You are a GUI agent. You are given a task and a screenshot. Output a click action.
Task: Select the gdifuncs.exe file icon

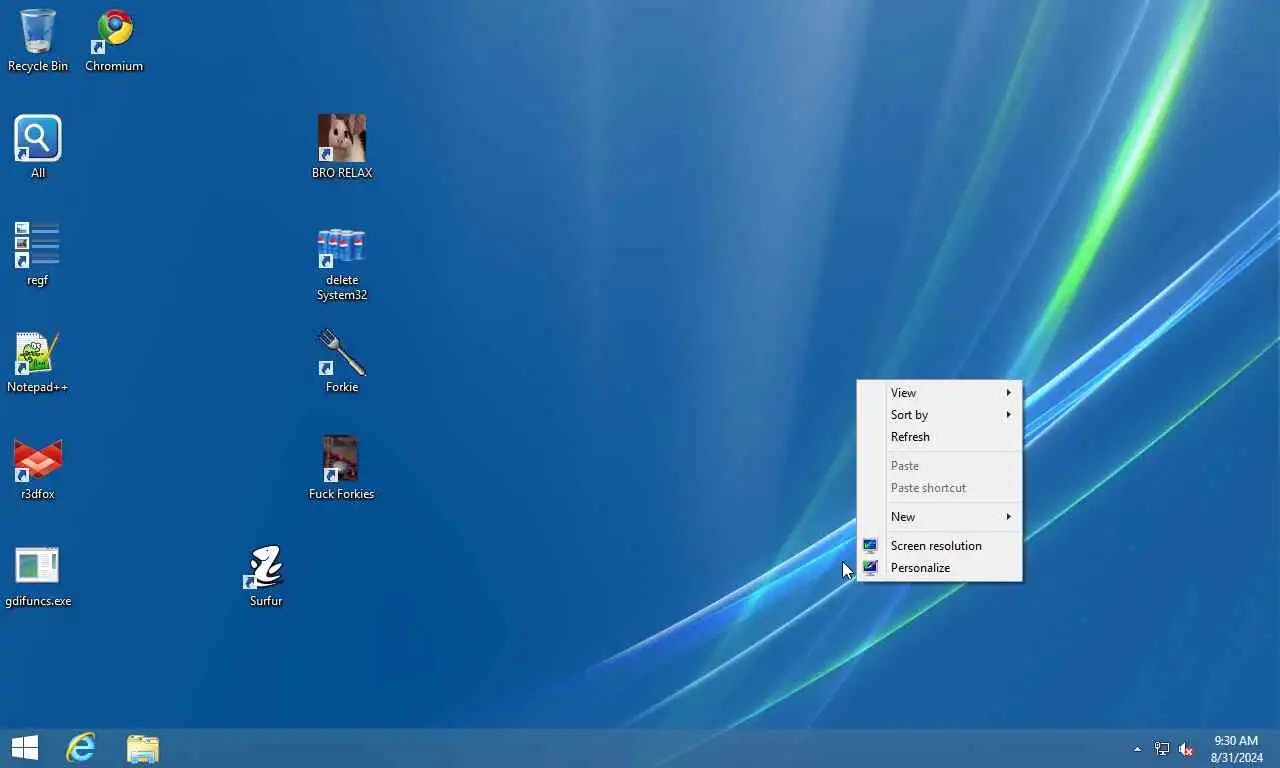click(x=38, y=576)
